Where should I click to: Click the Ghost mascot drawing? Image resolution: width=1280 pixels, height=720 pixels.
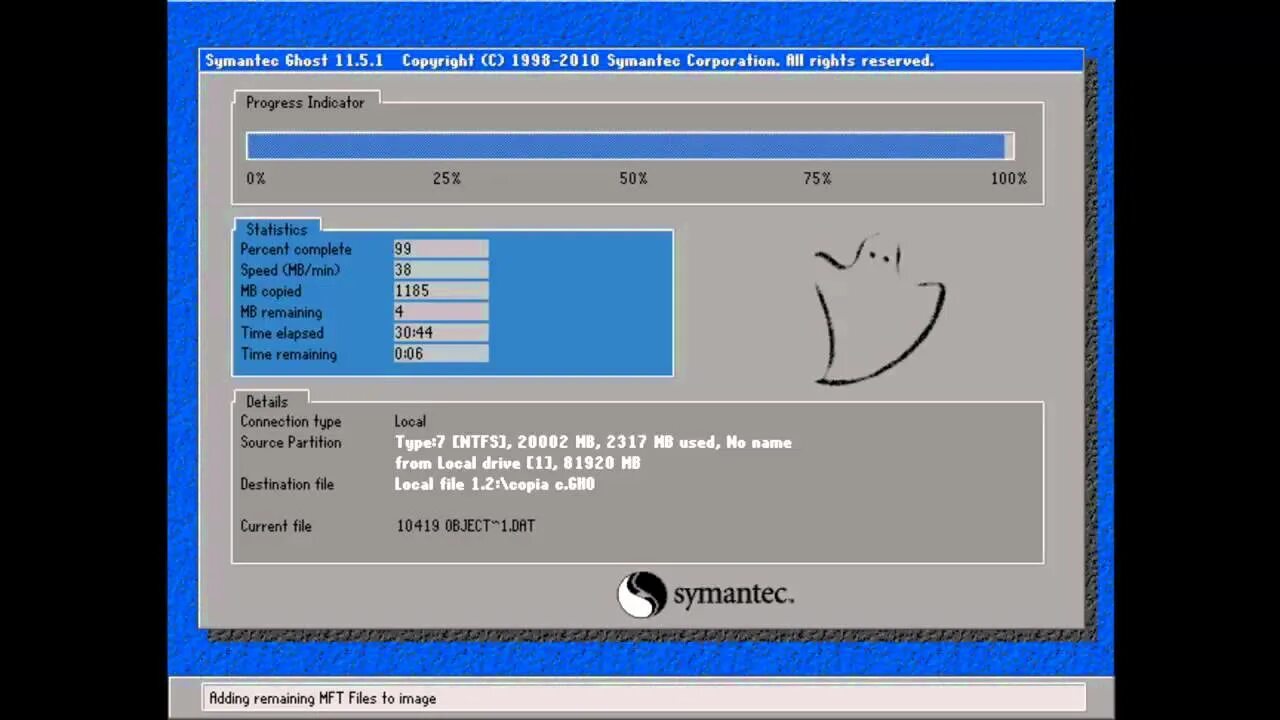coord(879,311)
